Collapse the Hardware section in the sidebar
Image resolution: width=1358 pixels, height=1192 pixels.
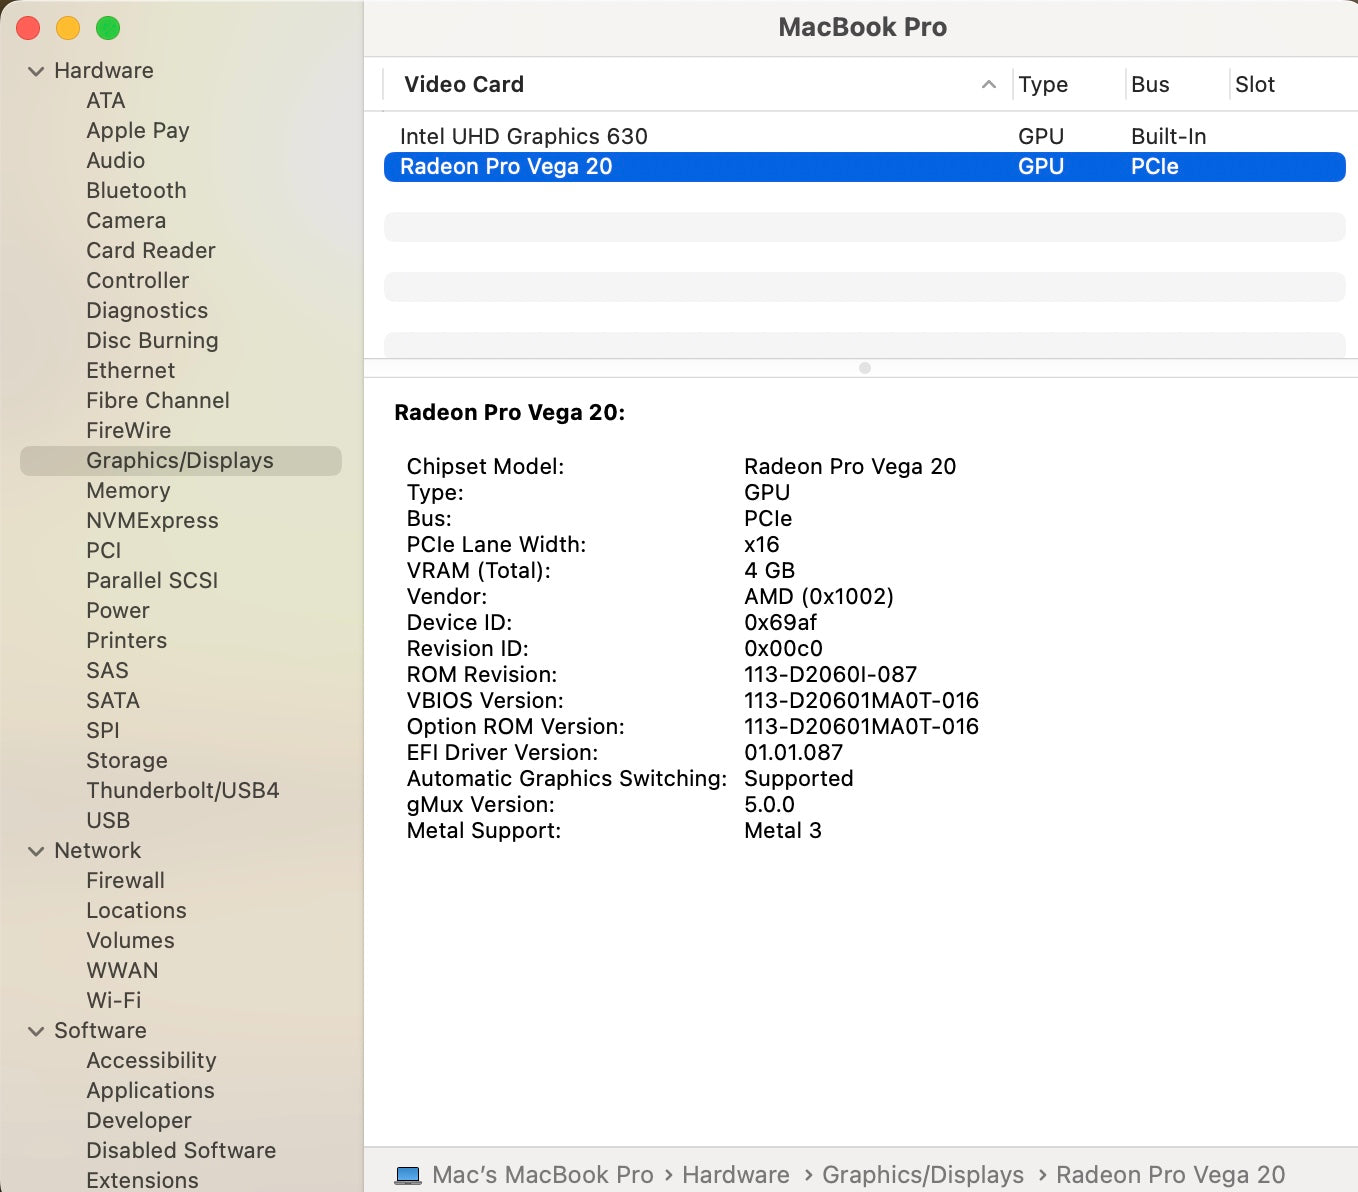pyautogui.click(x=37, y=70)
